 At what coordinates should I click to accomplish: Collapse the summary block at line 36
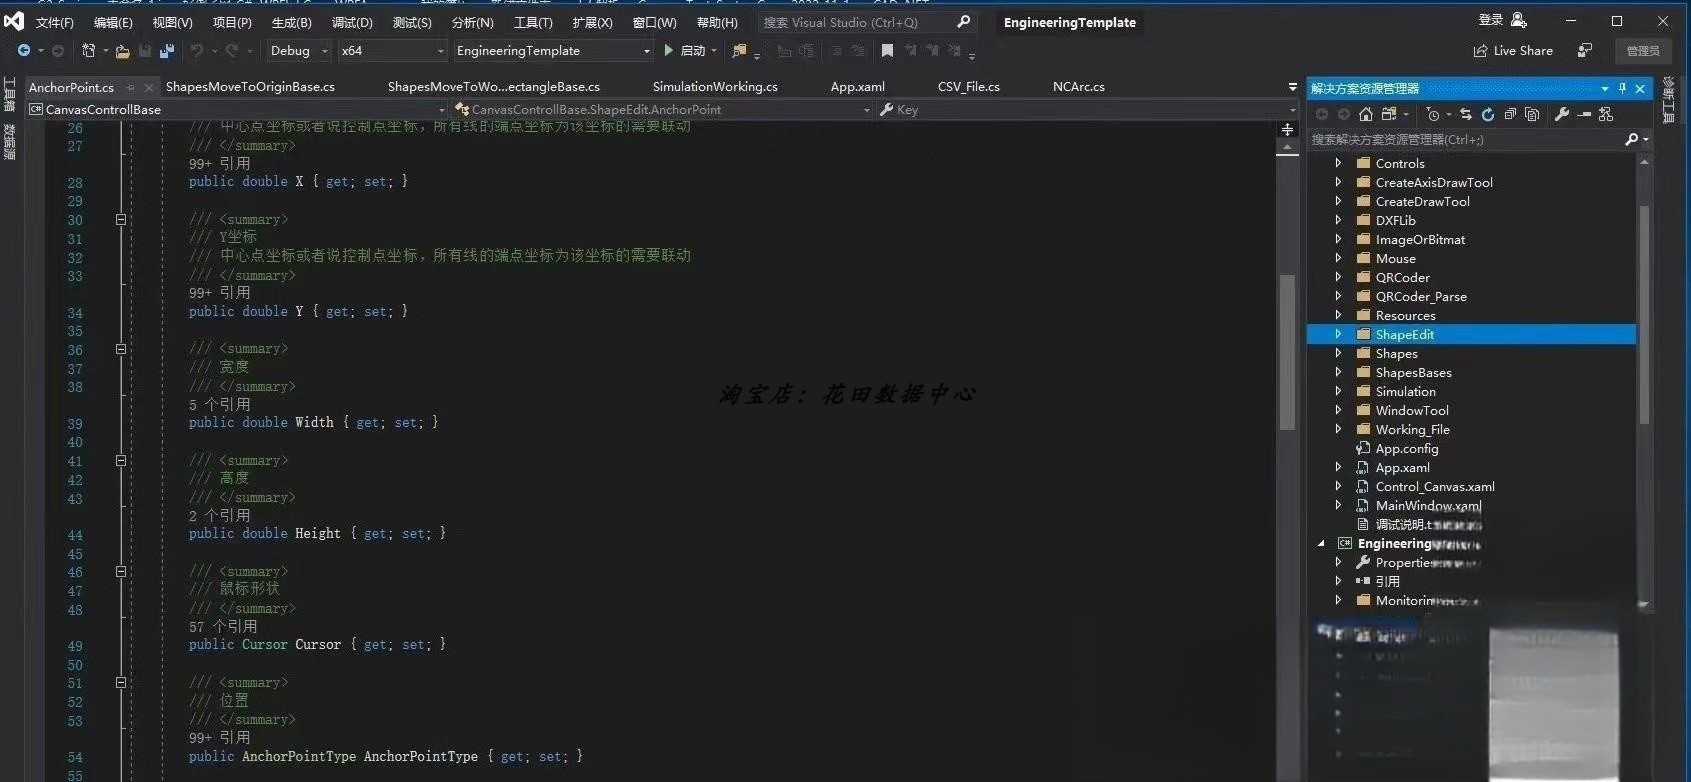click(x=121, y=349)
